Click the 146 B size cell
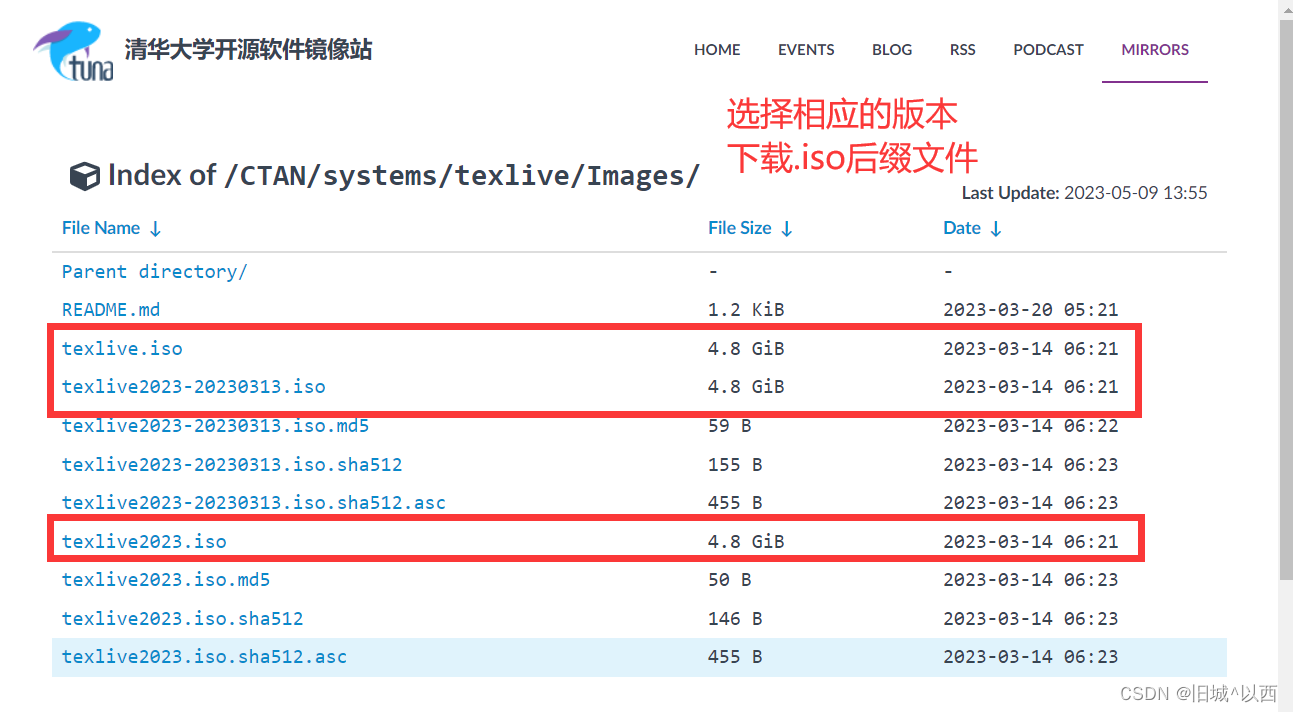 pos(735,618)
